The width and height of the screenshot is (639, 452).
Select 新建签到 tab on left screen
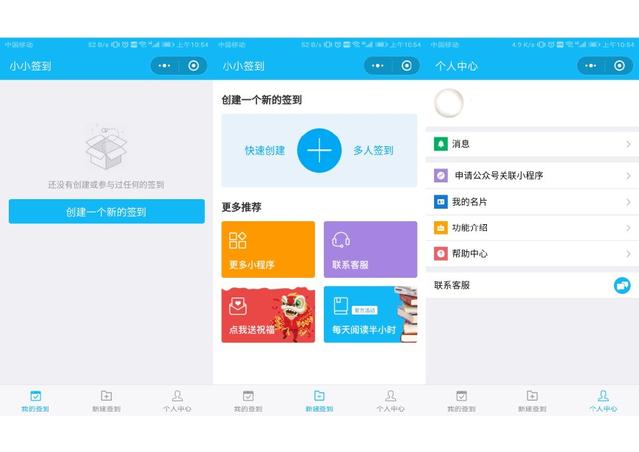click(x=106, y=401)
